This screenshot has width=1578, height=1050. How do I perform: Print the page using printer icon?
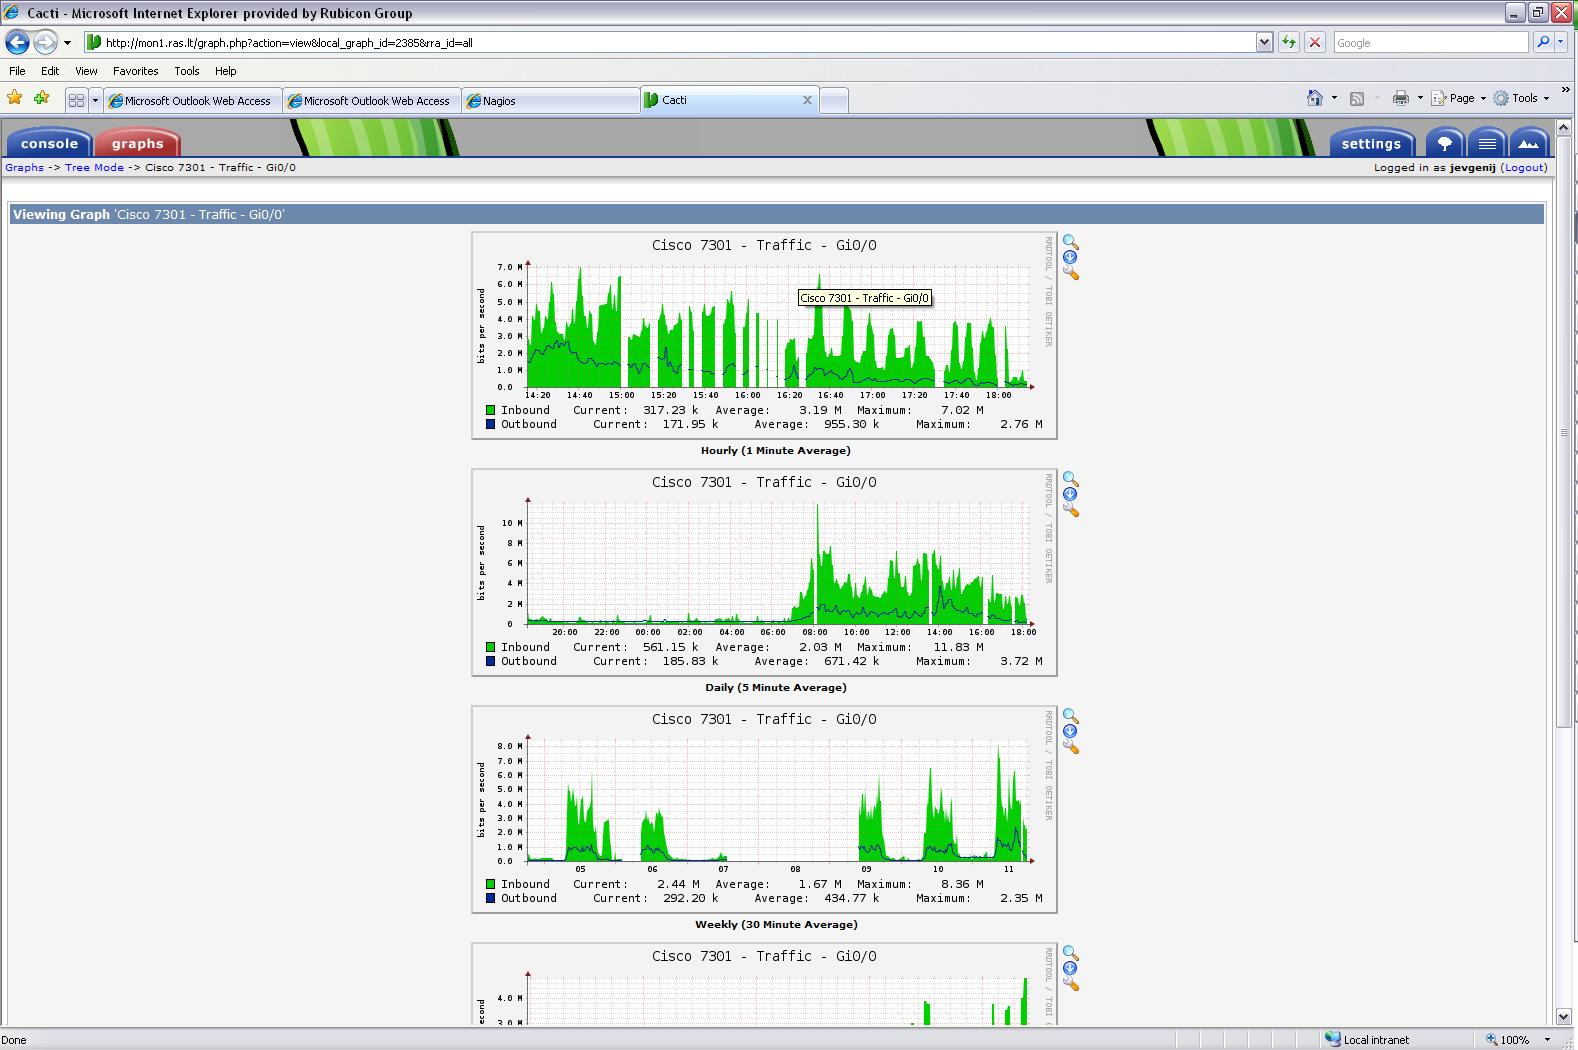click(x=1401, y=98)
